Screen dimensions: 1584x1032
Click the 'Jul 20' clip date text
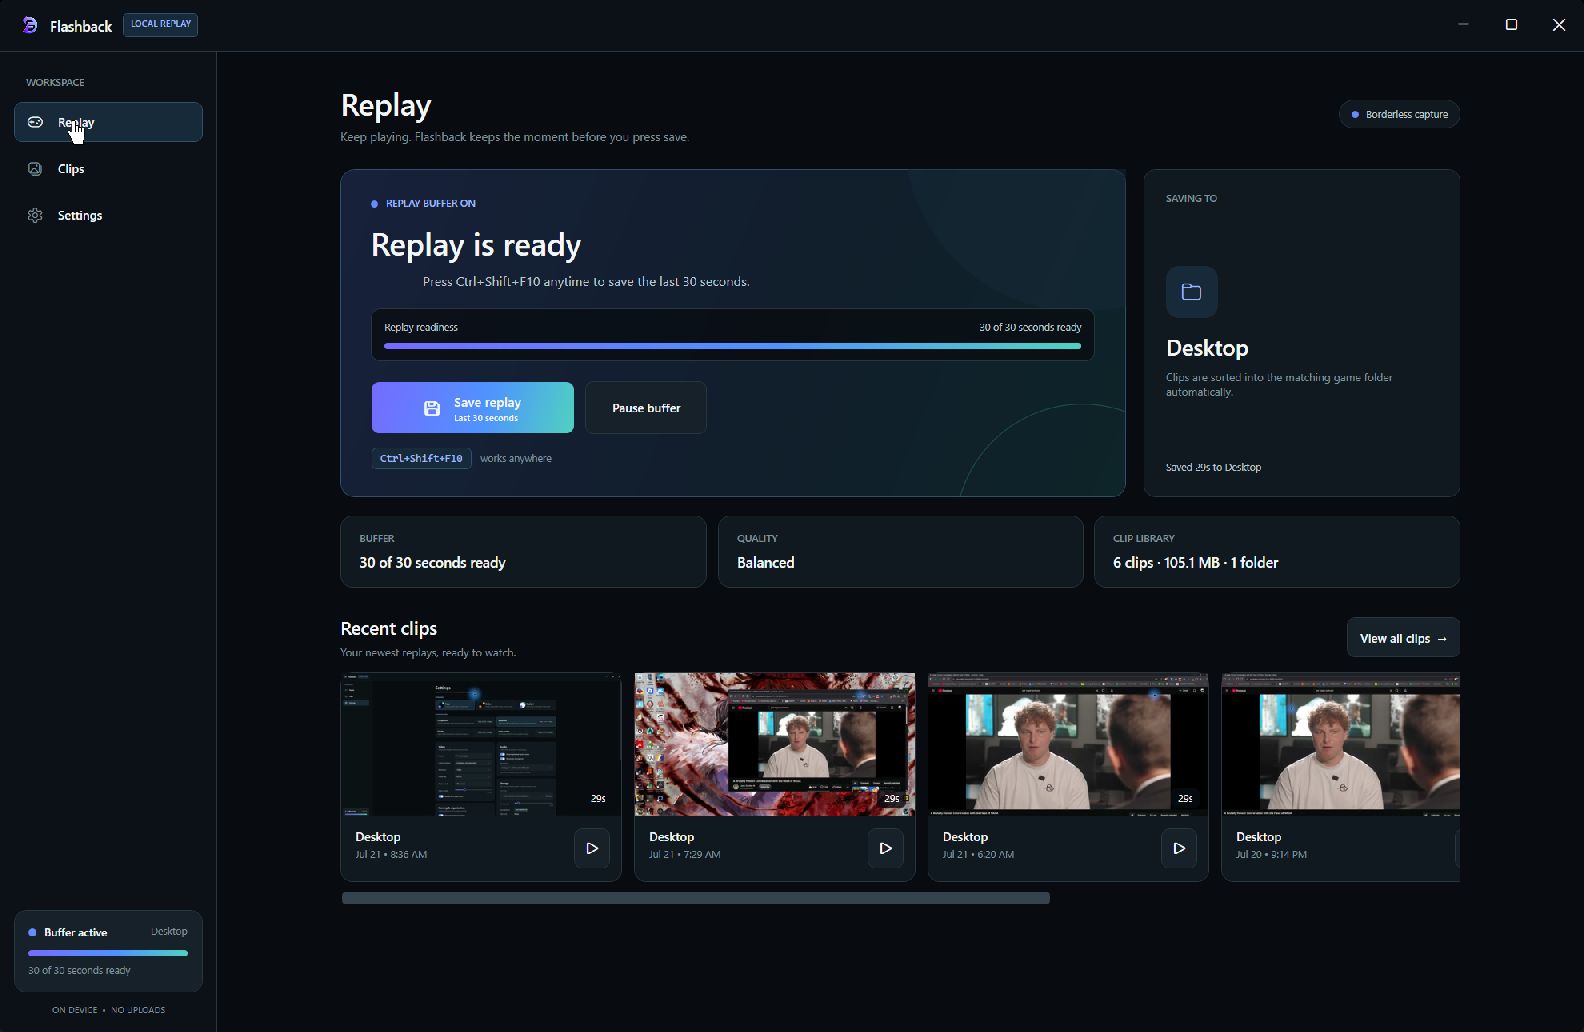pyautogui.click(x=1271, y=854)
